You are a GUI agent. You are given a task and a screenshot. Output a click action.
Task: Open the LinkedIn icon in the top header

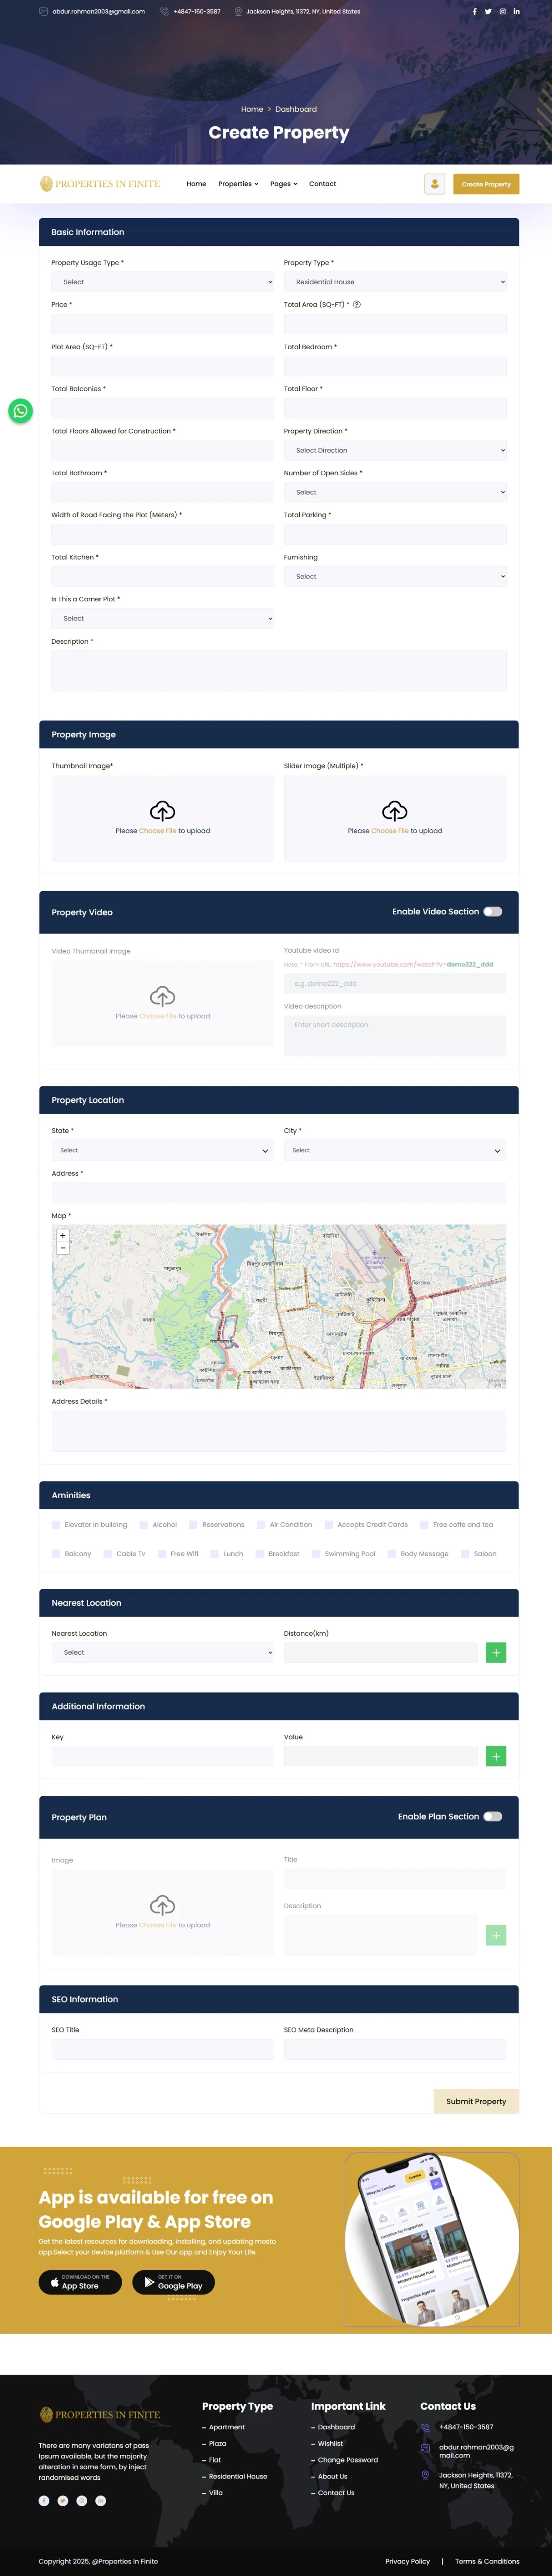[x=516, y=12]
